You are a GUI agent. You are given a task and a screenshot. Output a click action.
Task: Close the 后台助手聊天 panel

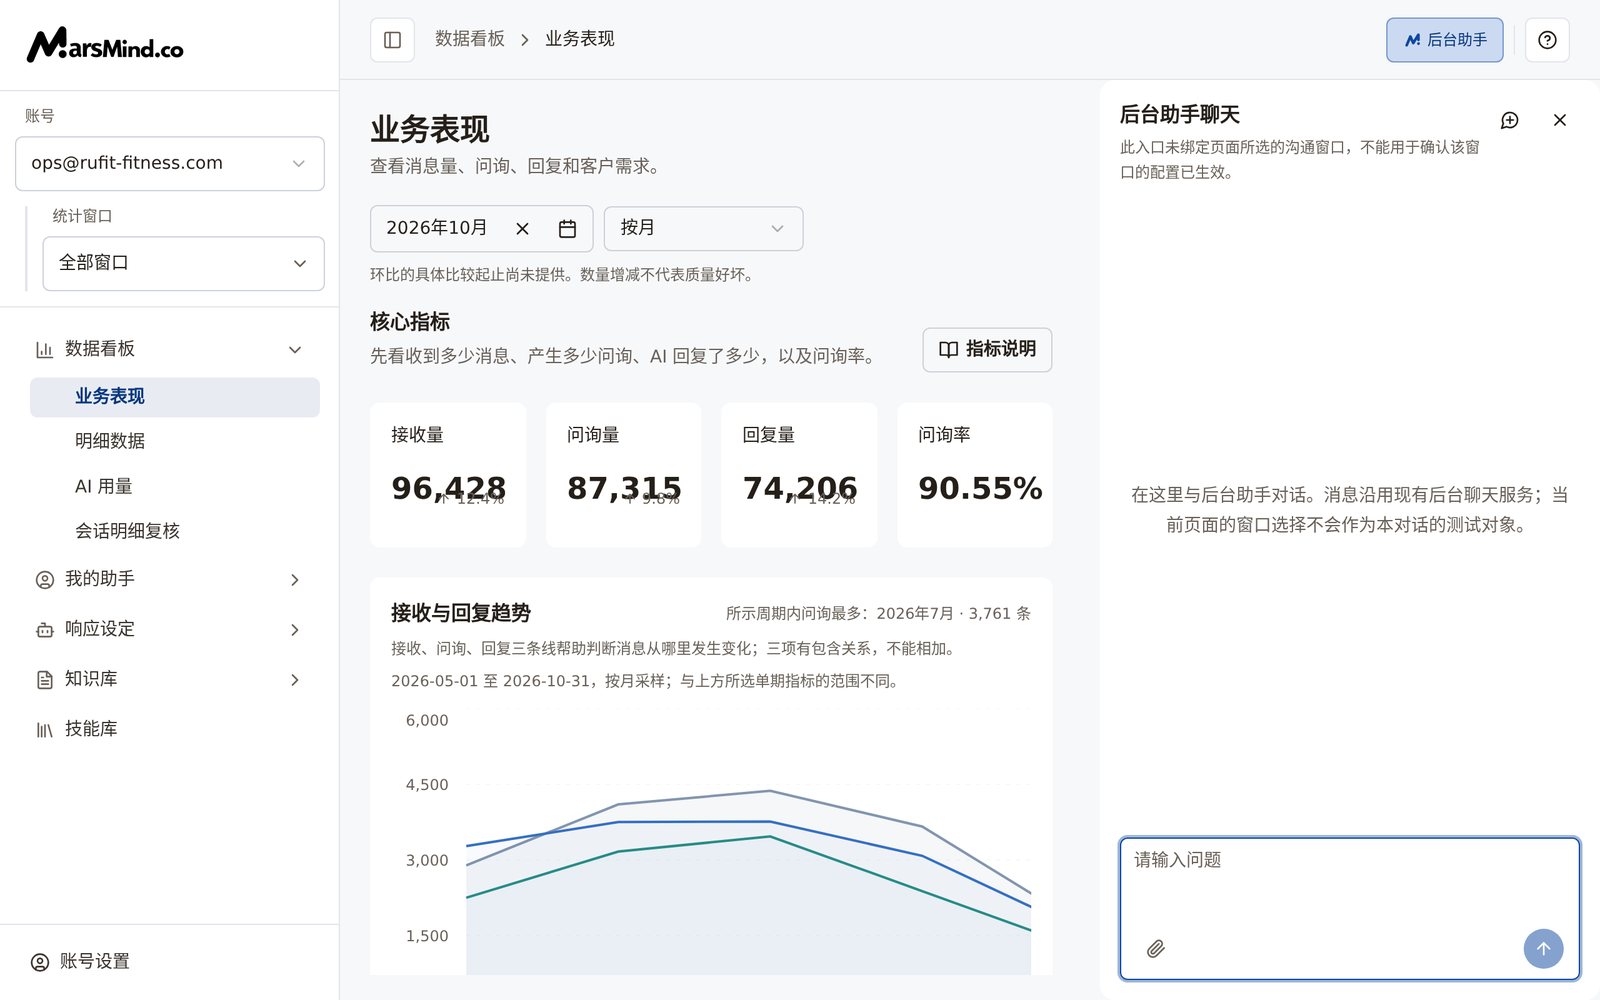pos(1559,120)
